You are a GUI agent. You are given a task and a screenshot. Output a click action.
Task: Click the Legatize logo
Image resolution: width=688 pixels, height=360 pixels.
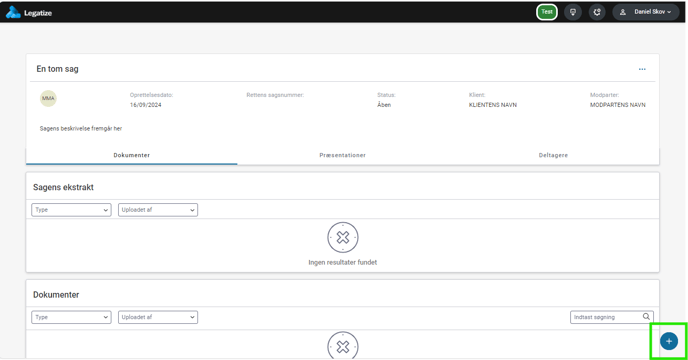[29, 13]
